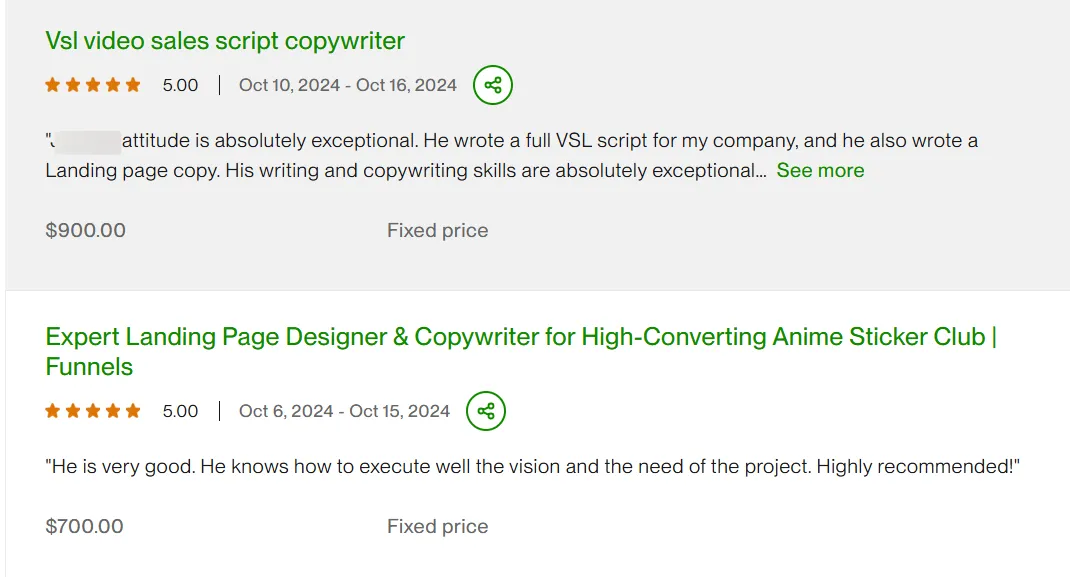Click Fixed price label next to $700.00
Viewport: 1070px width, 577px height.
[437, 527]
